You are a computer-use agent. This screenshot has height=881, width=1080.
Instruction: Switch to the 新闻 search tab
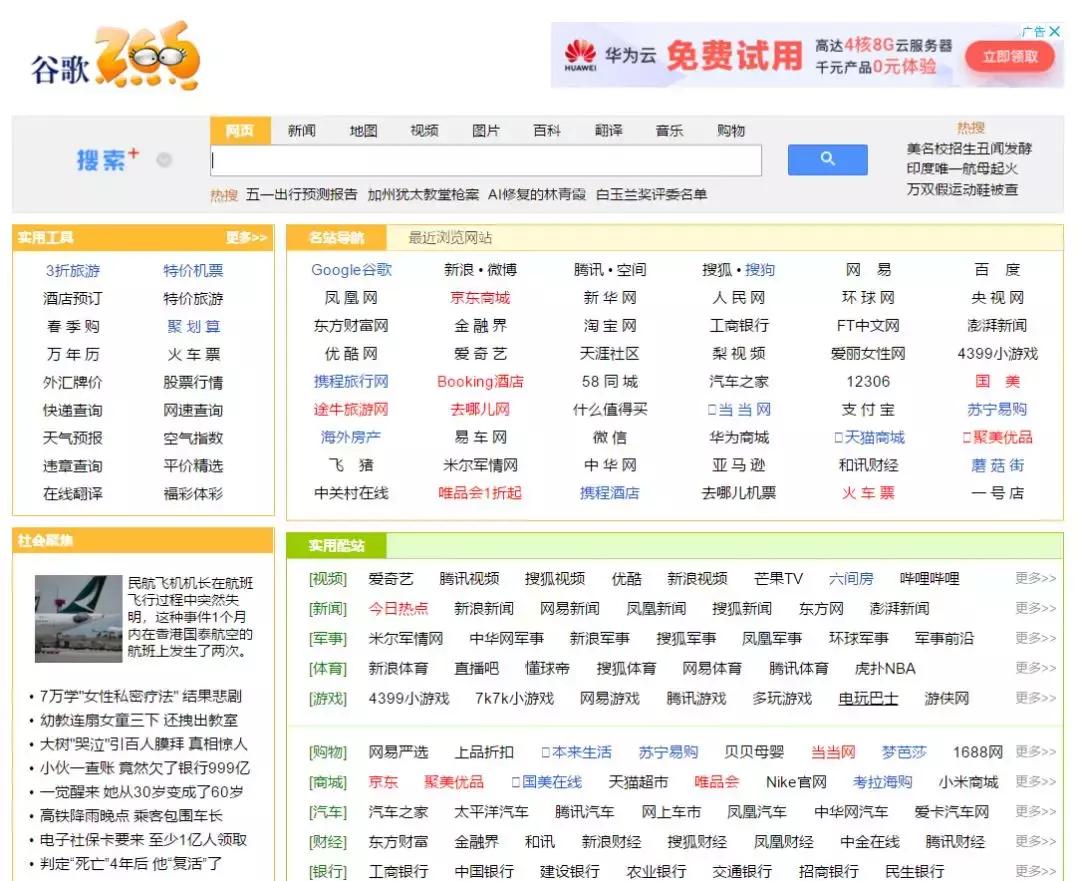pos(300,130)
